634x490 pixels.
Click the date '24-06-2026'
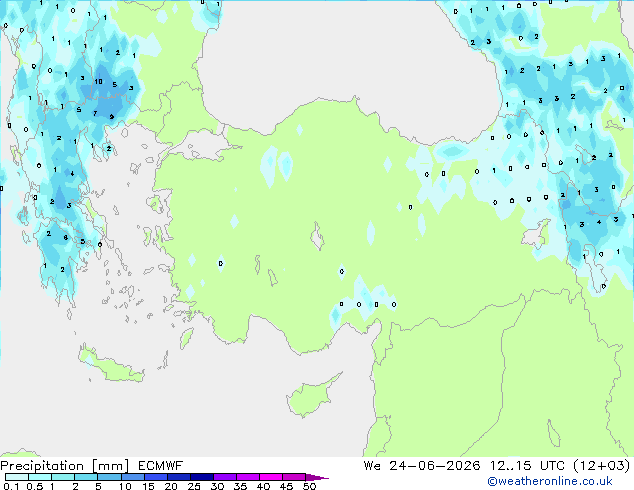click(435, 466)
